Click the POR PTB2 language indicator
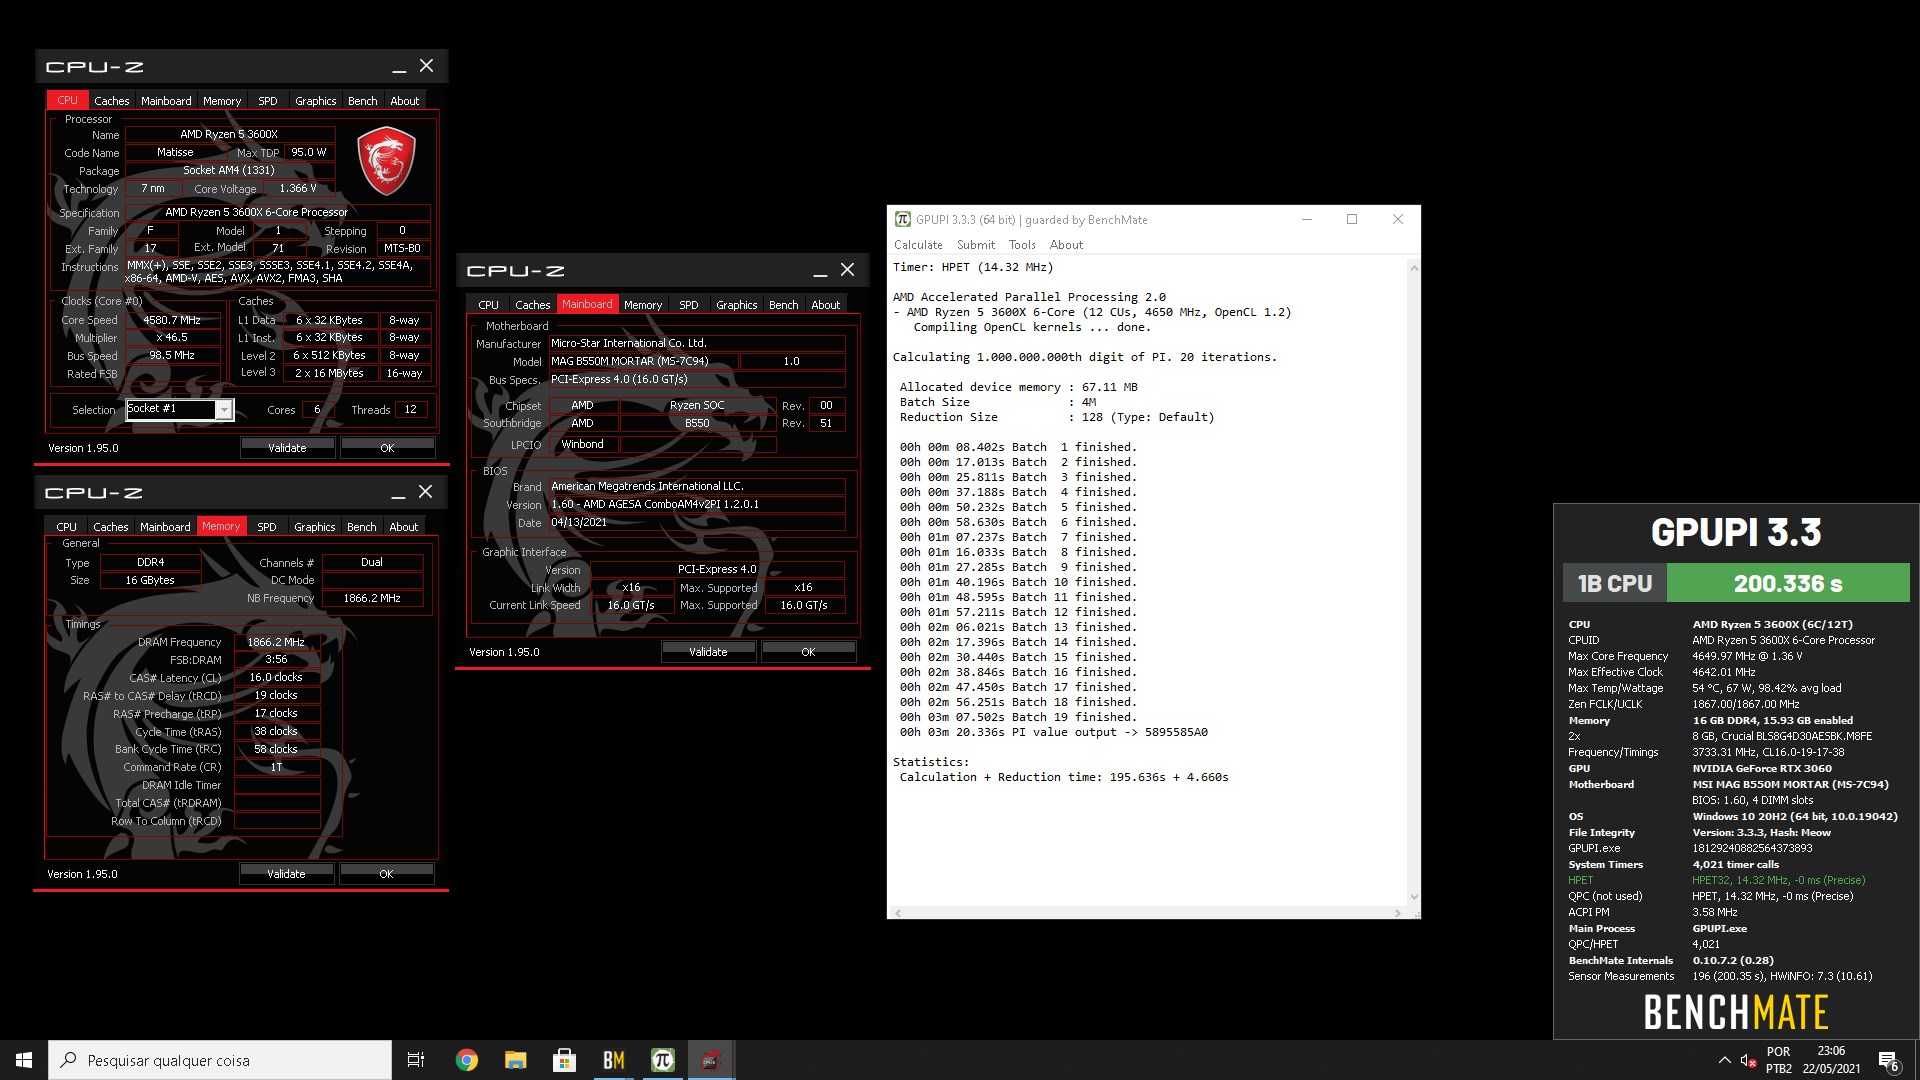This screenshot has width=1920, height=1080. [x=1779, y=1060]
